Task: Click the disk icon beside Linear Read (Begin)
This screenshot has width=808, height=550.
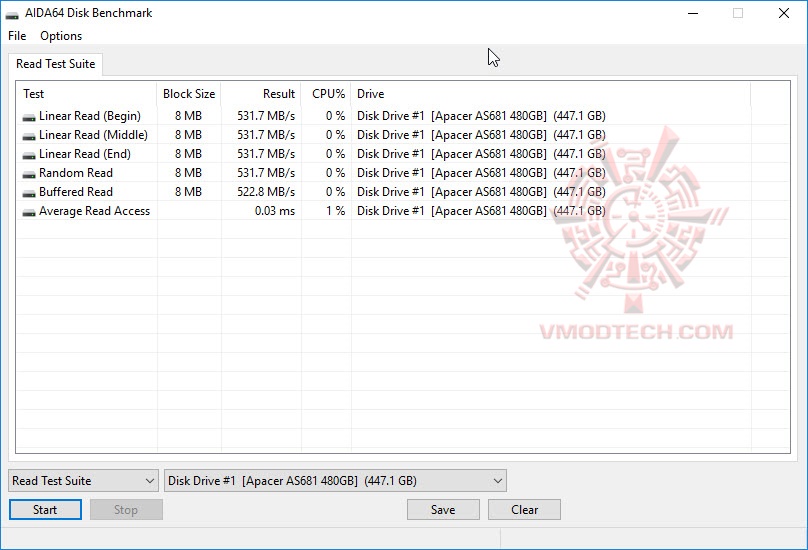Action: 29,117
